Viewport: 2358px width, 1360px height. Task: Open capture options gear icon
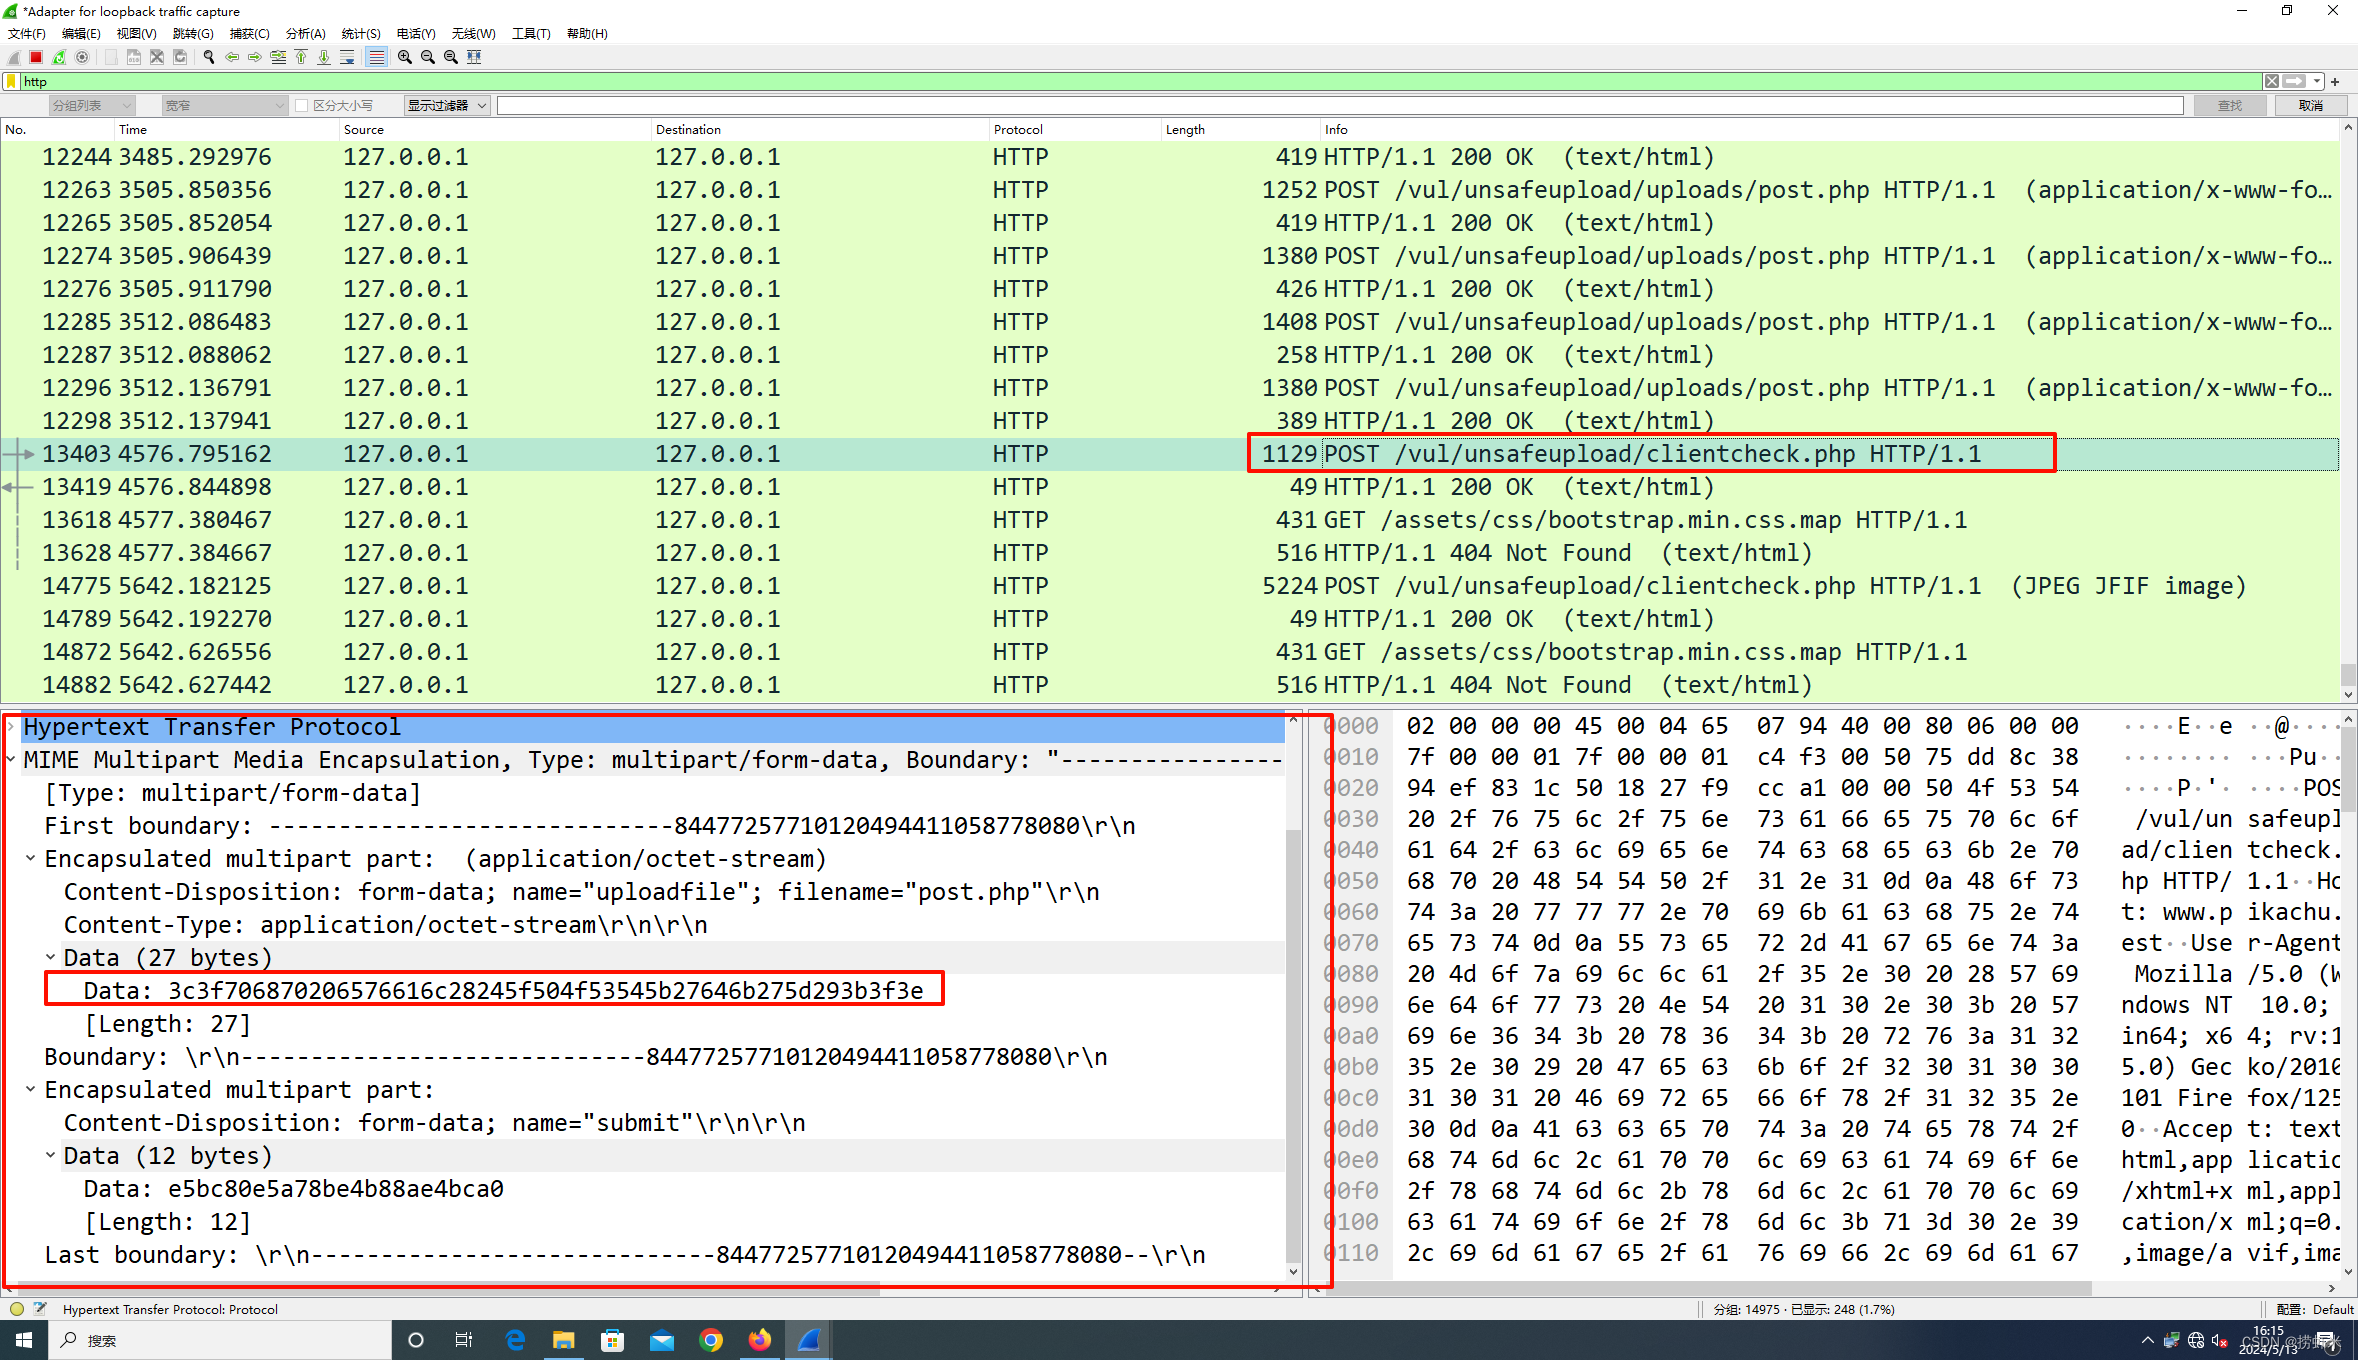pyautogui.click(x=82, y=57)
